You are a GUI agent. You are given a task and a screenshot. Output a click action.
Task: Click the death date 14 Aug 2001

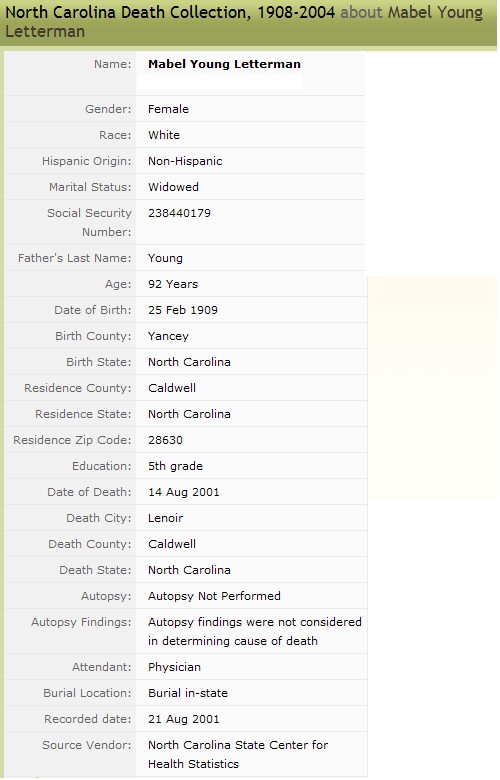(184, 492)
